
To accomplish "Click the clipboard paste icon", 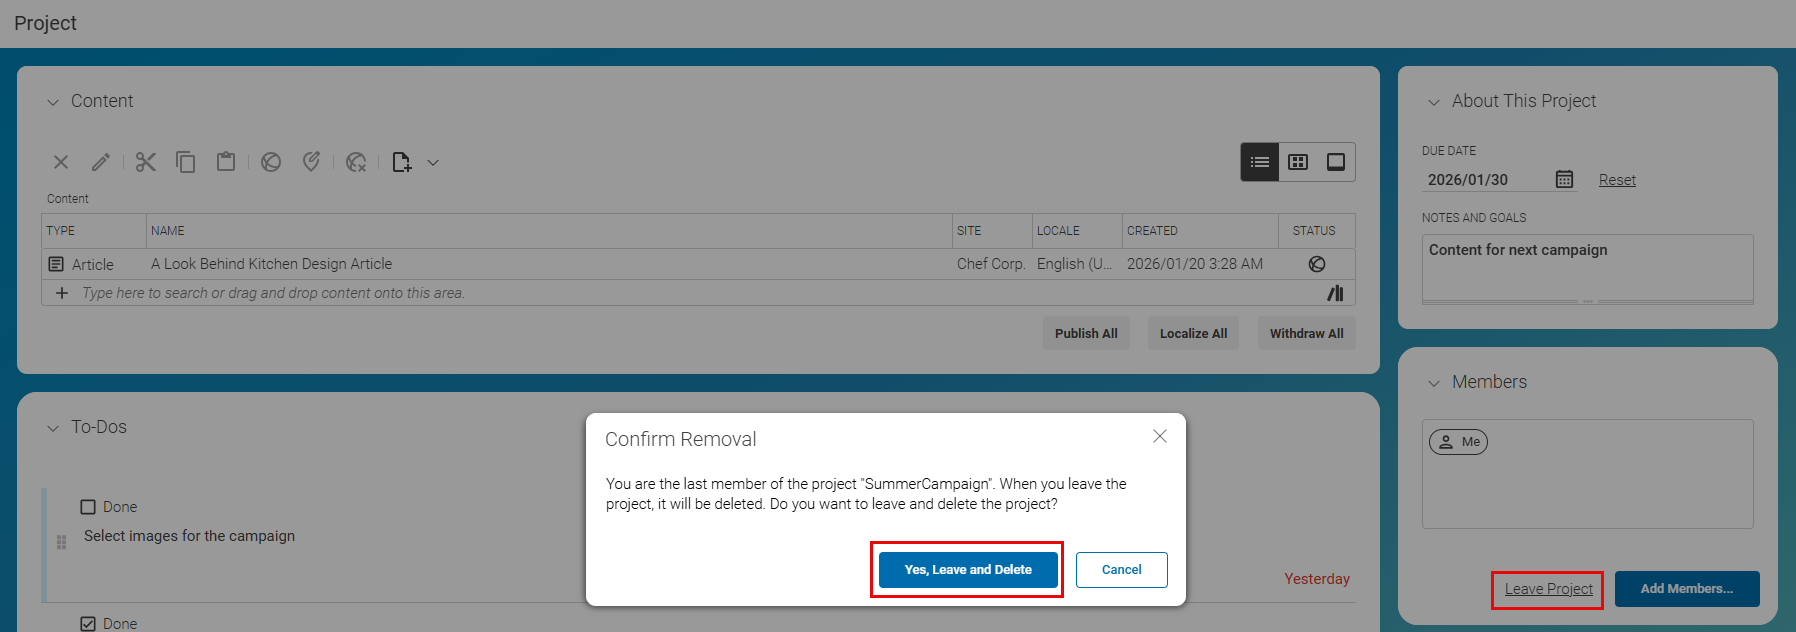I will coord(226,161).
